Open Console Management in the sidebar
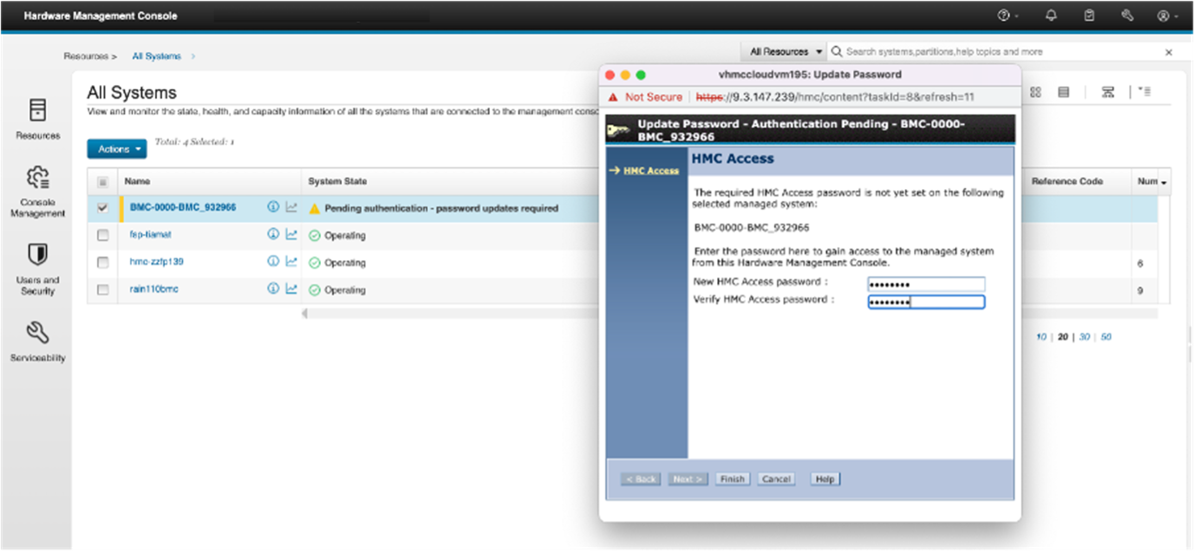The width and height of the screenshot is (1200, 553). coord(38,192)
